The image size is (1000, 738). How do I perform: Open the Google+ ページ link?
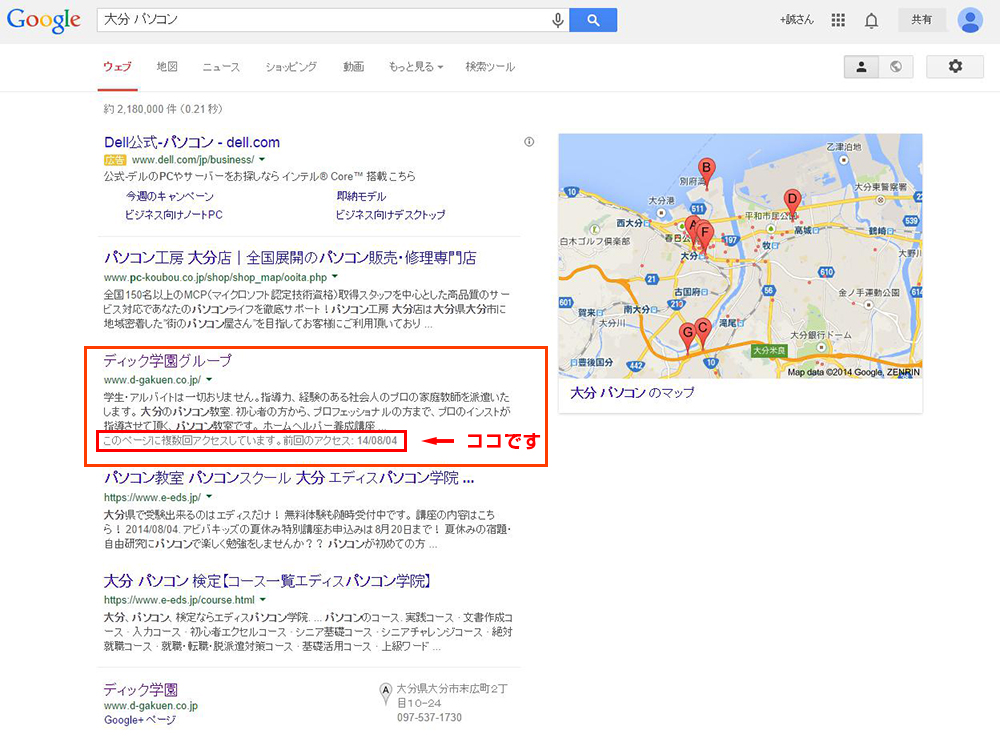click(140, 720)
